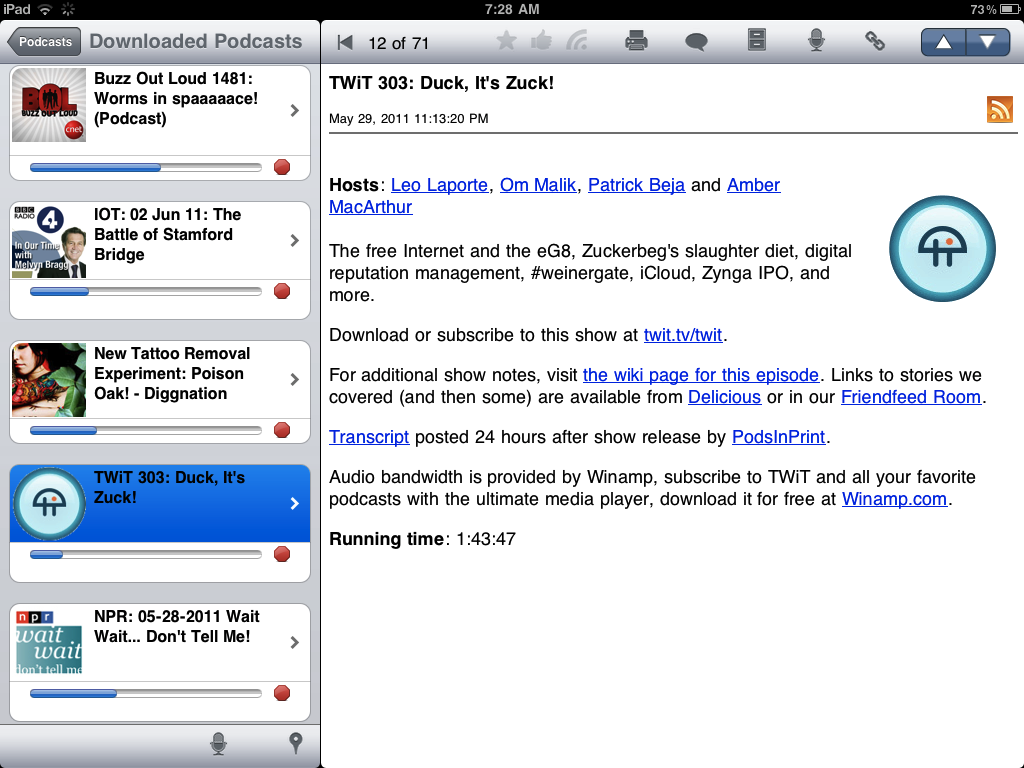Visit the Winamp.com link

(894, 499)
